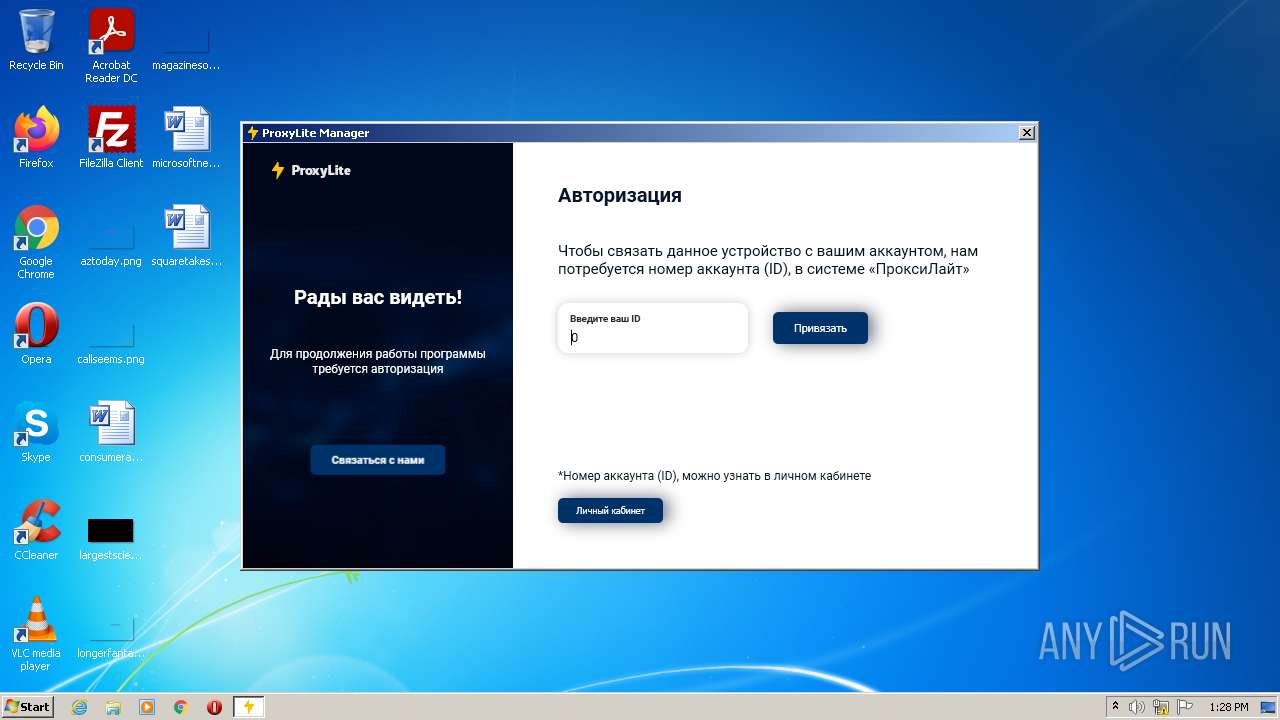This screenshot has height=720, width=1280.
Task: Focus the Введите ваш ID input field
Action: pos(653,328)
